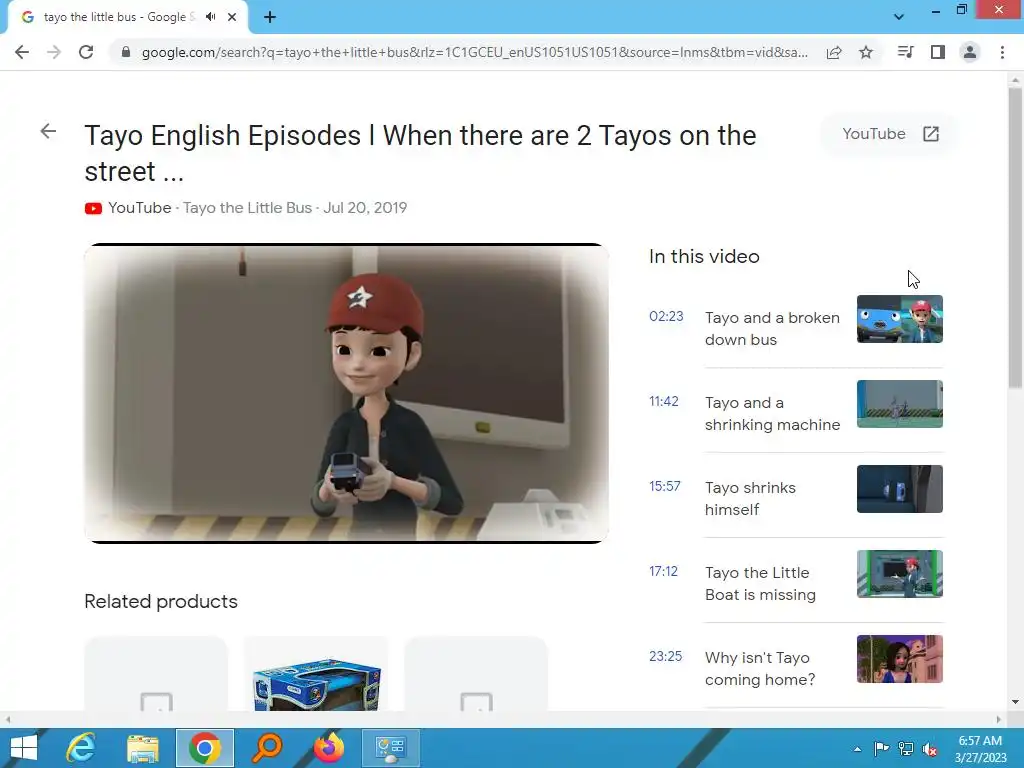Select chapter 'Tayo the Little Boat is missing'
Screen dimensions: 1024x768
pos(760,583)
